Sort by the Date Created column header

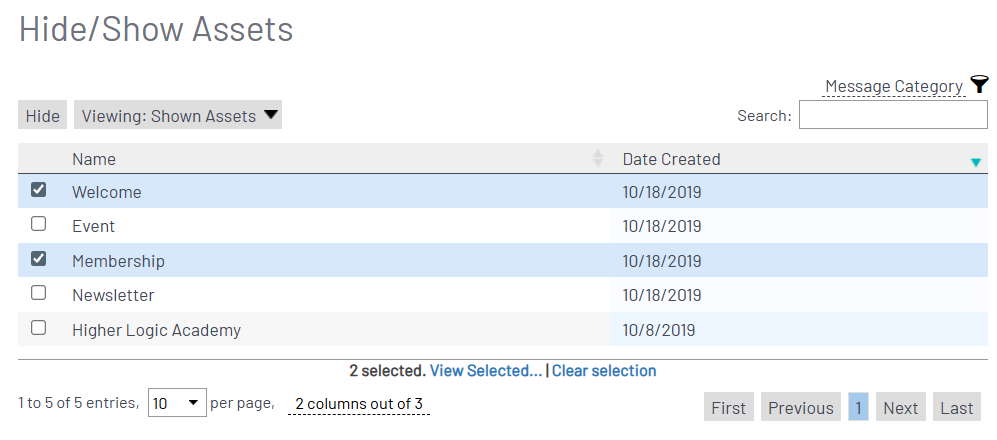tap(671, 159)
